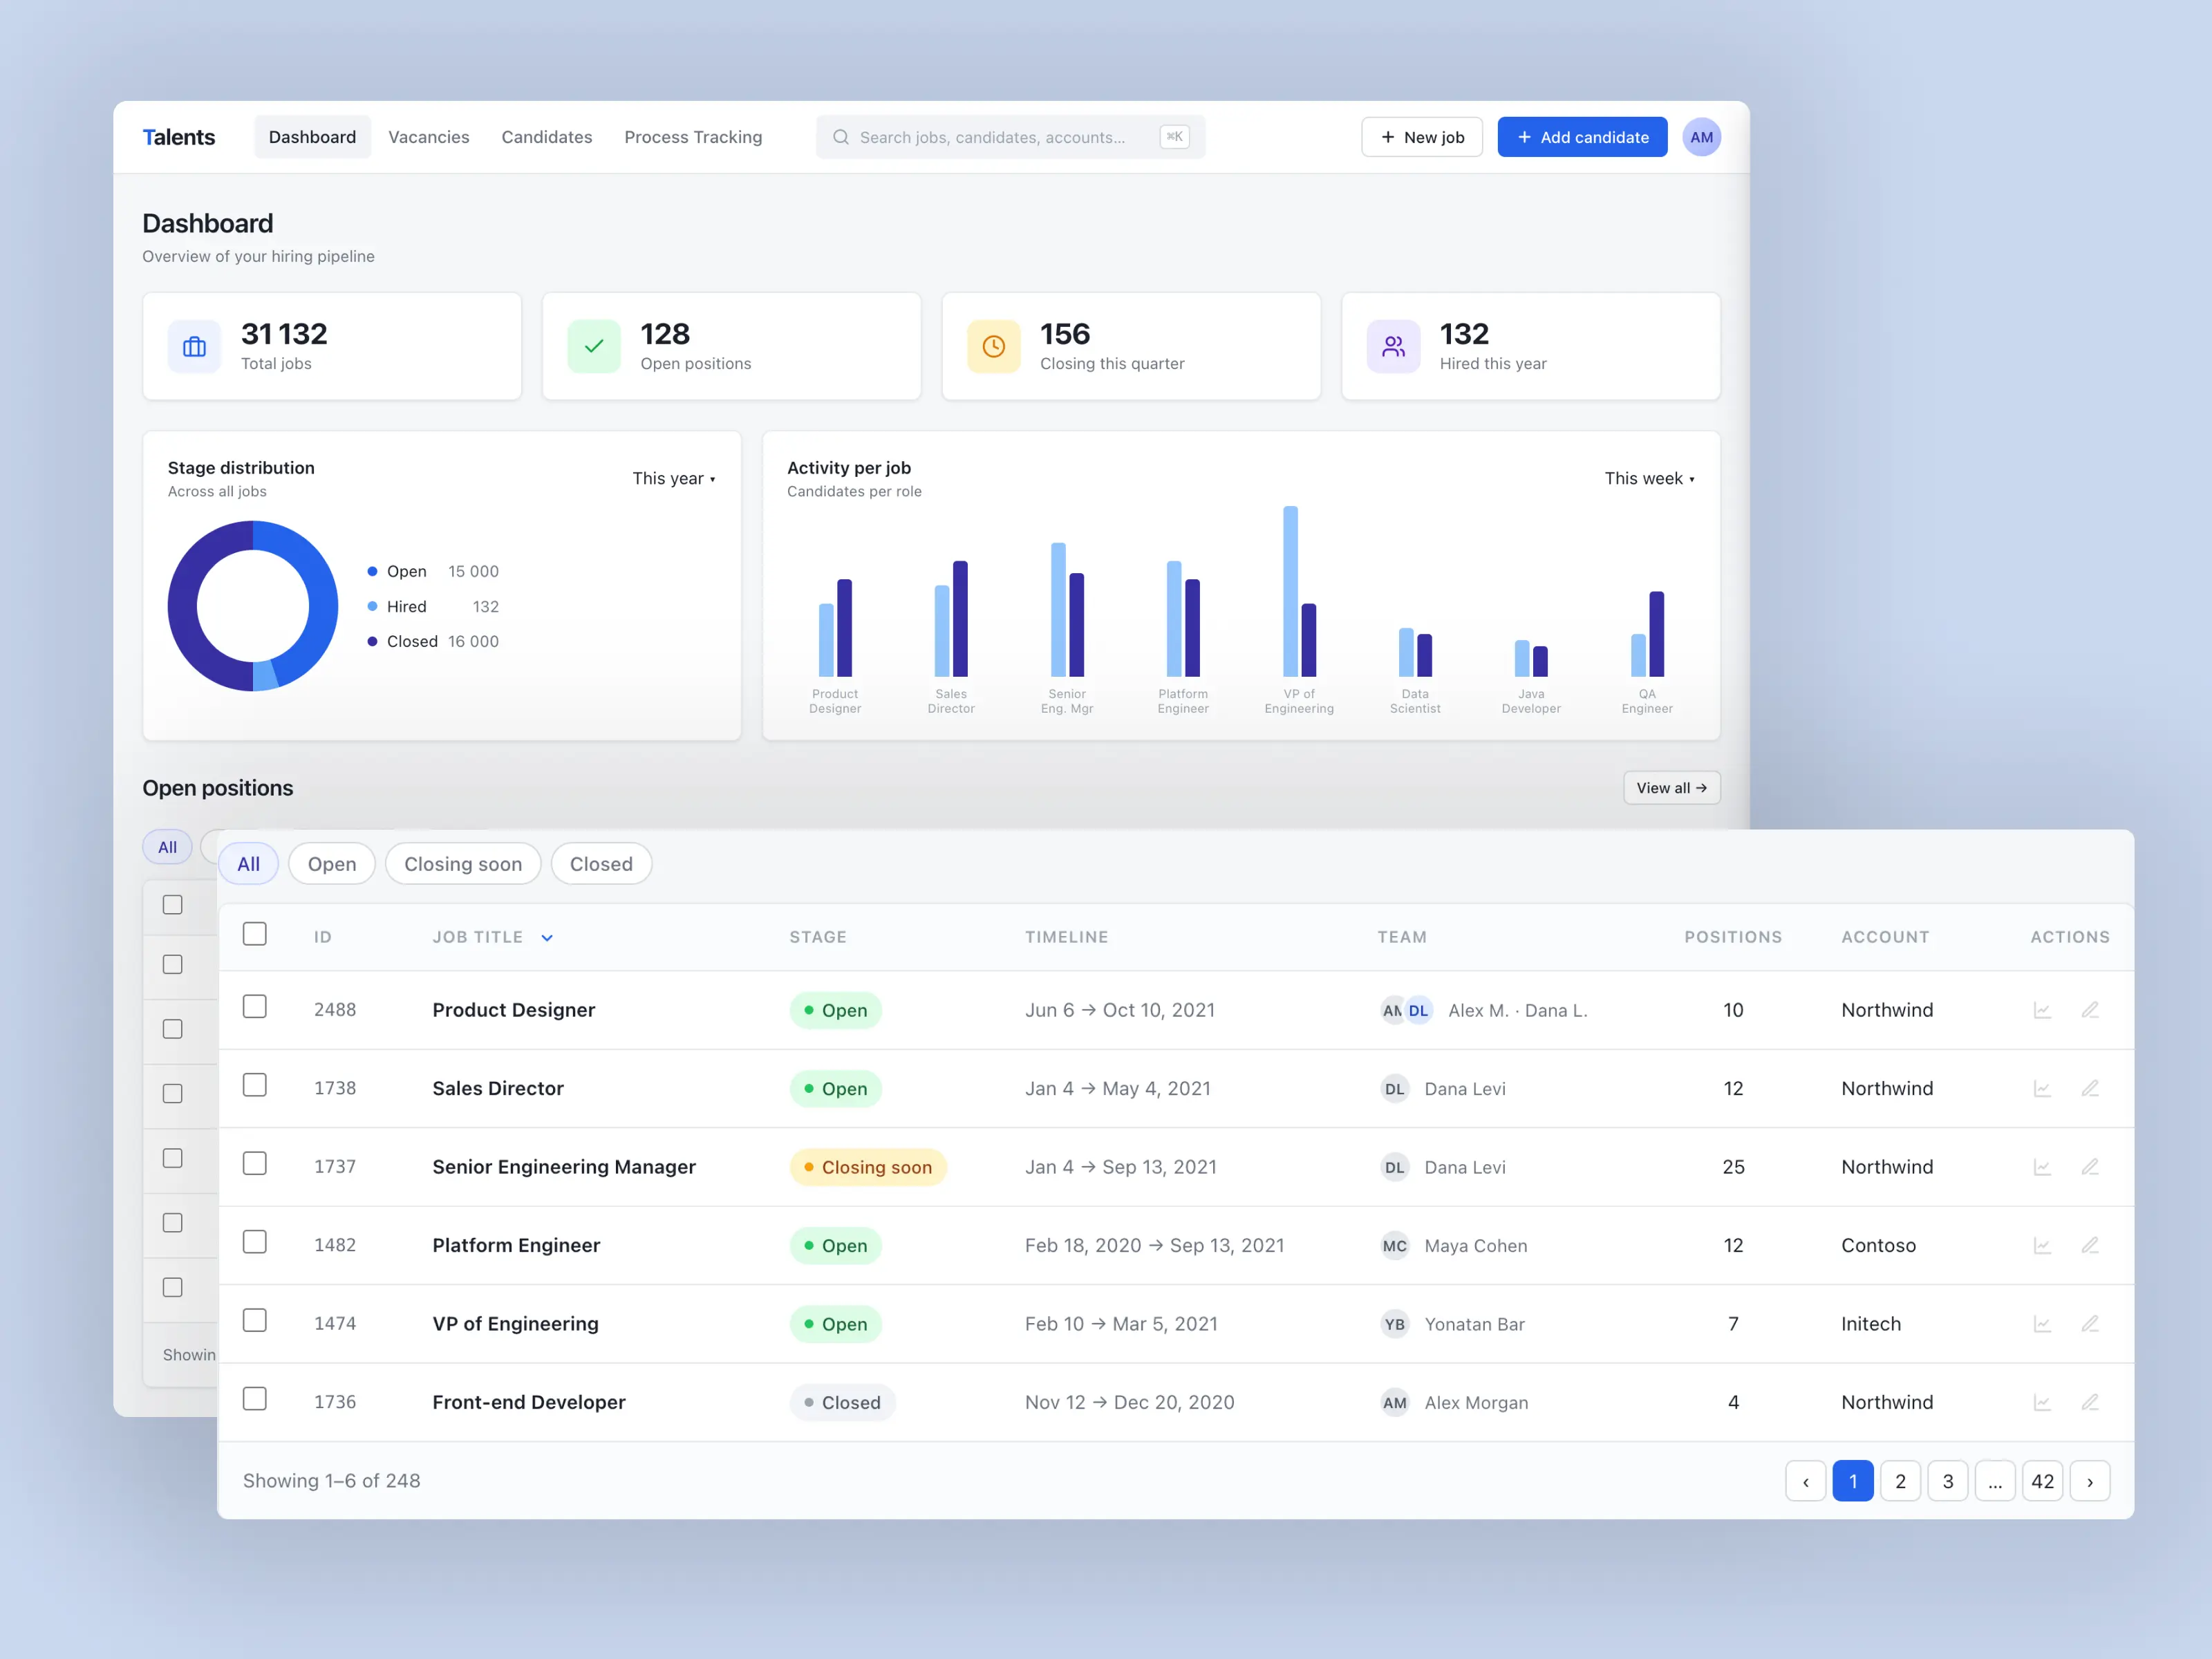Viewport: 2212px width, 1659px height.
Task: Switch to the Vacancies tab
Action: (428, 137)
